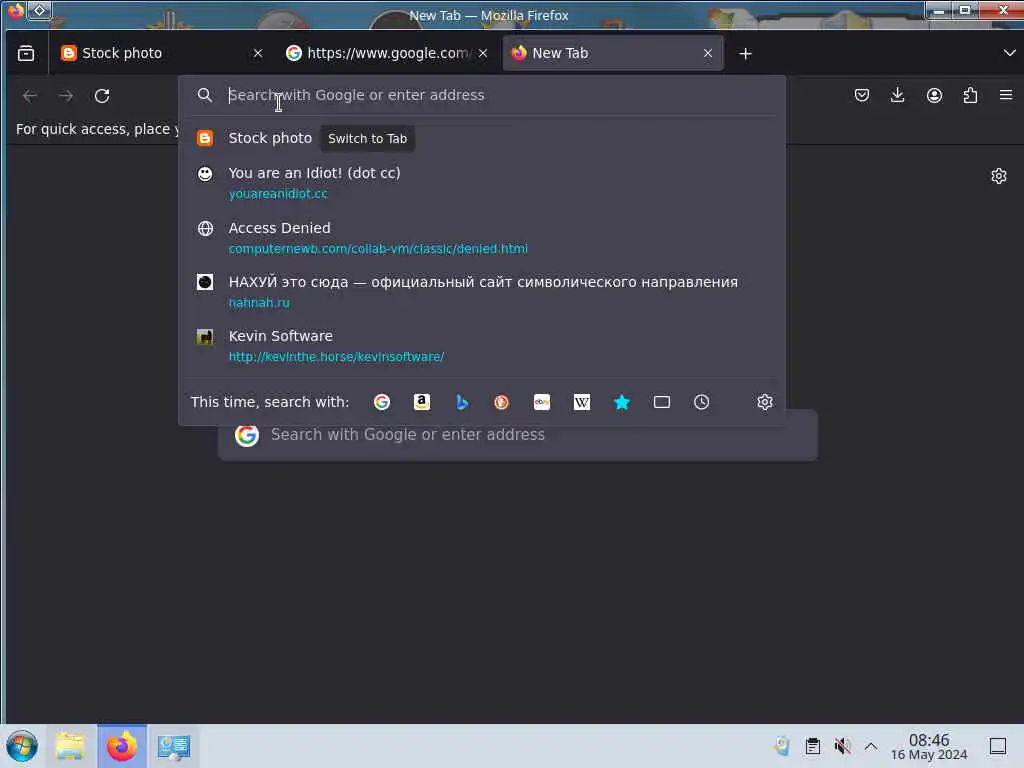The width and height of the screenshot is (1024, 768).
Task: Open the Firefox account menu
Action: [x=934, y=95]
